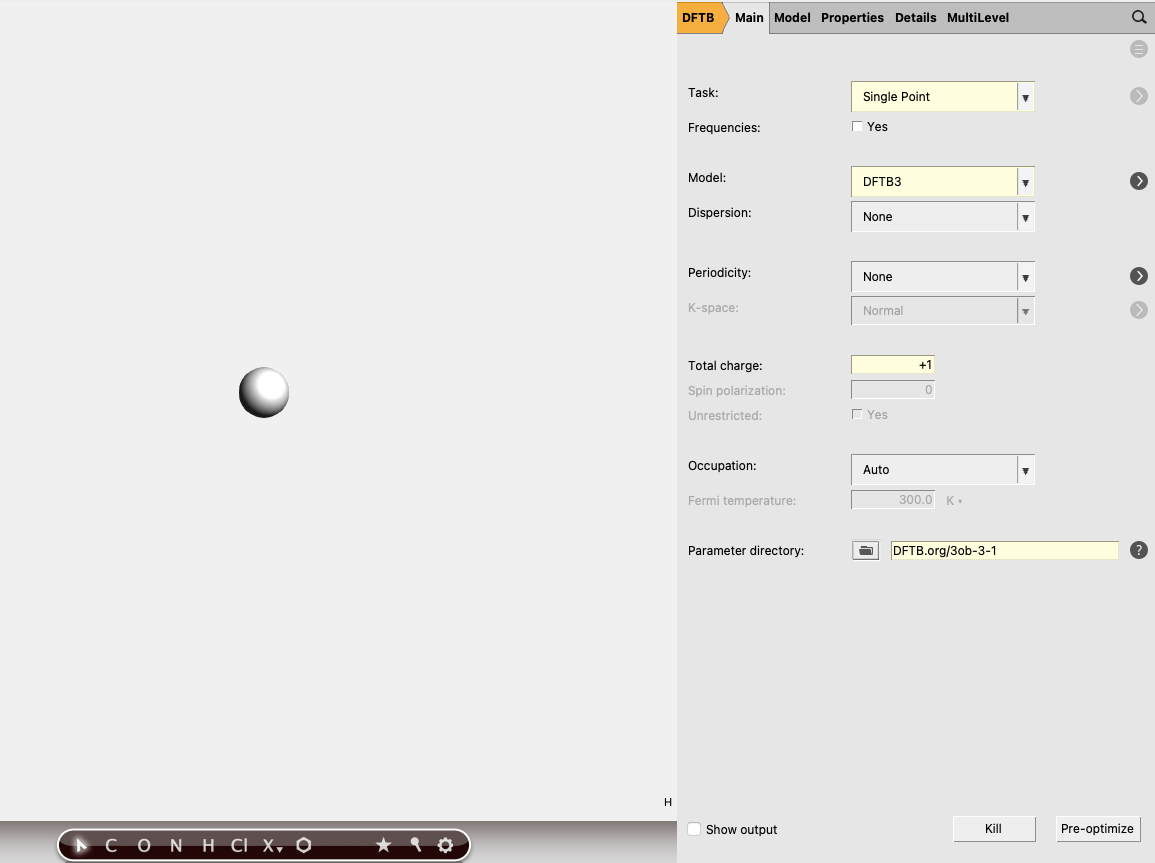Check the Unrestricted Yes box
The image size is (1155, 863).
[857, 414]
